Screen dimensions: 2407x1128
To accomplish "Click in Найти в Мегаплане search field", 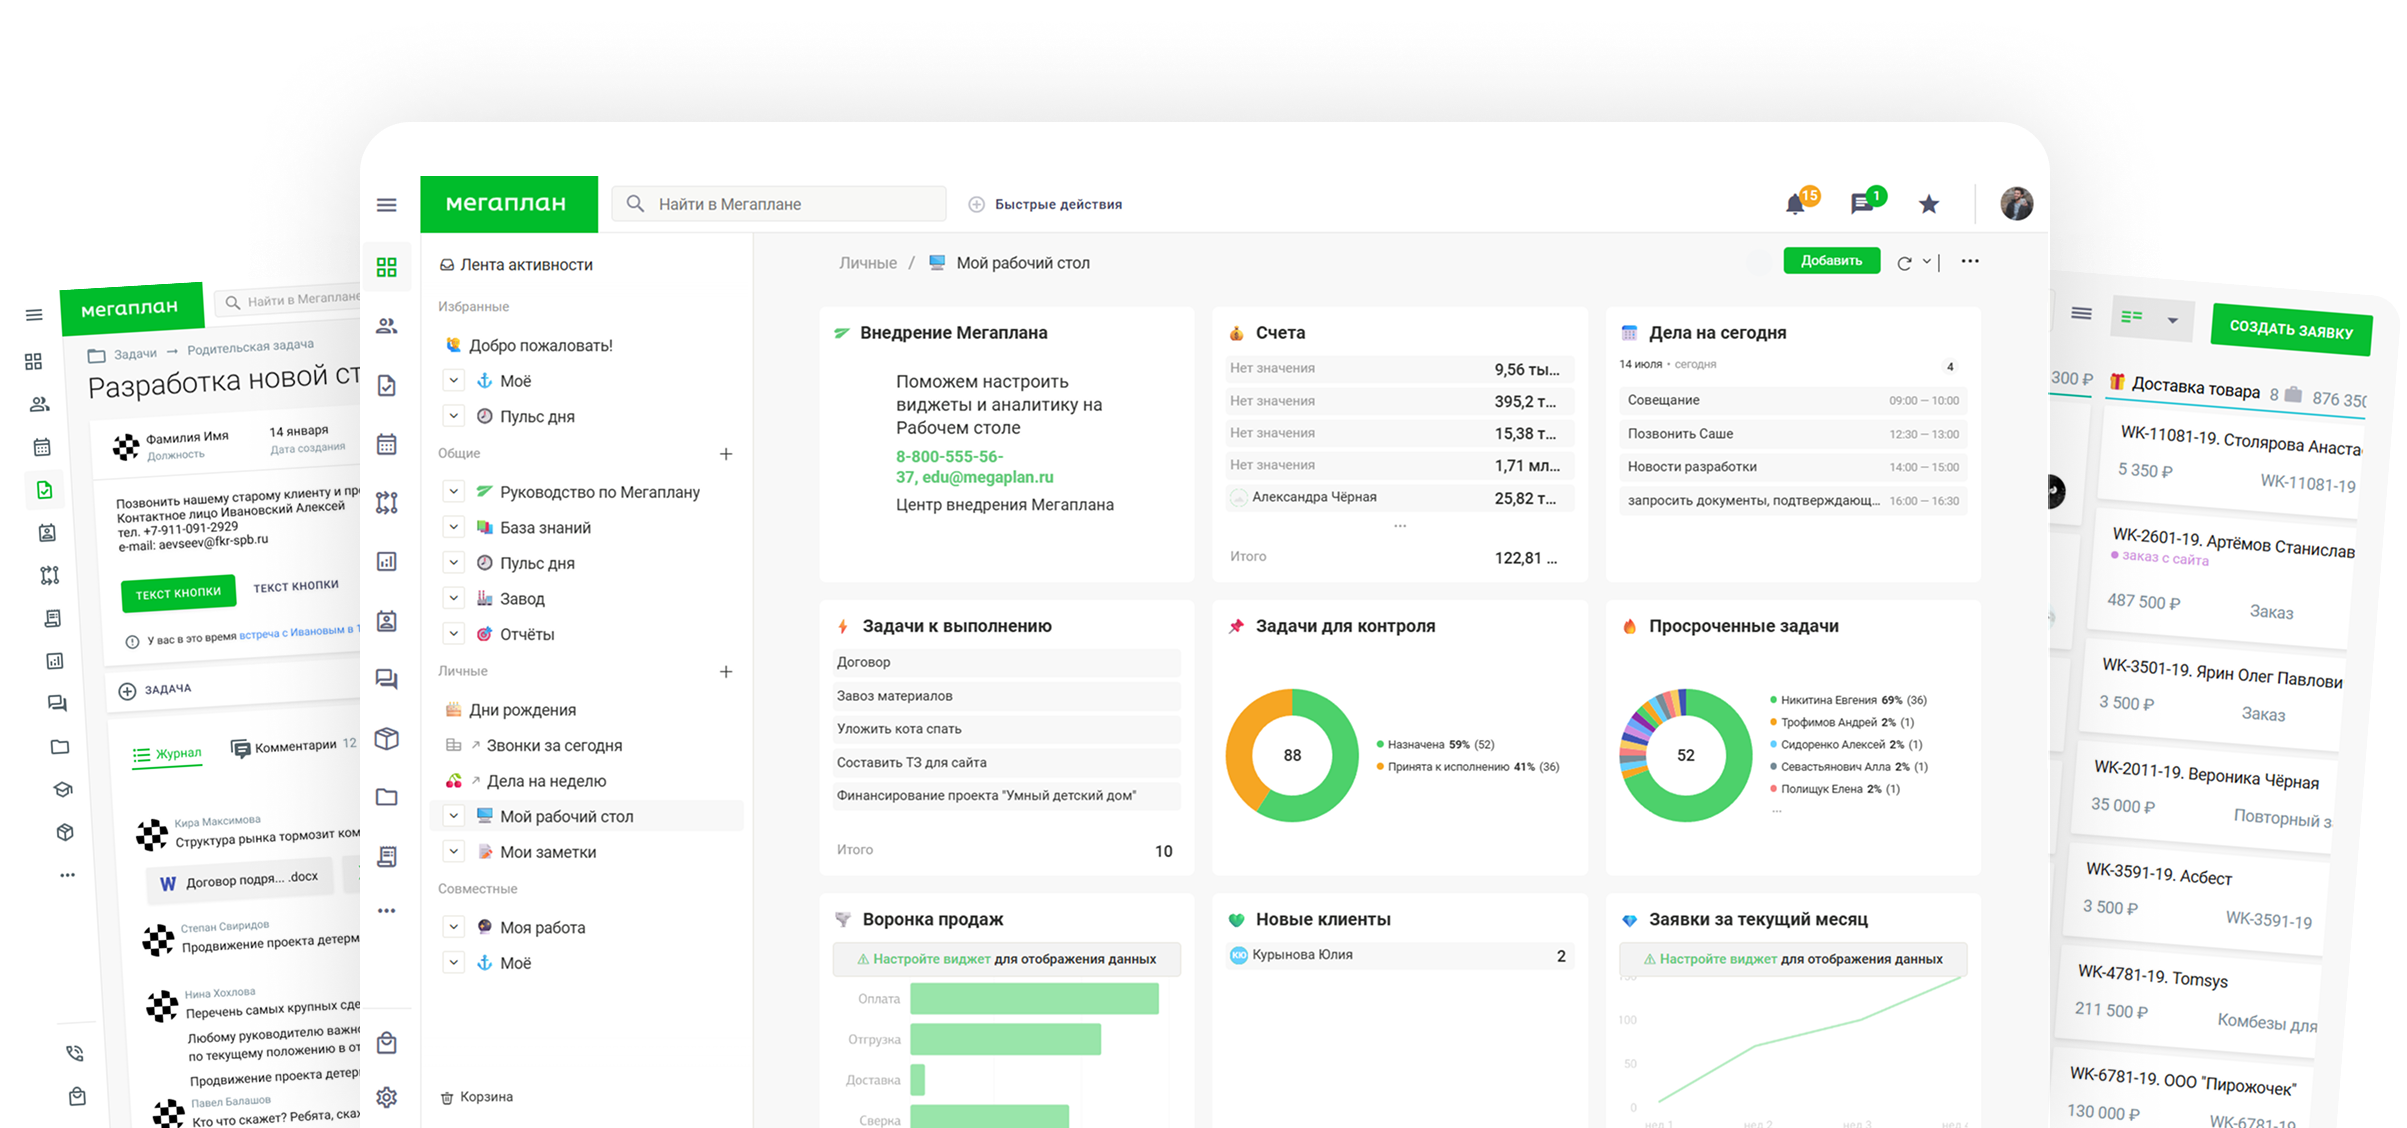I will click(x=779, y=204).
